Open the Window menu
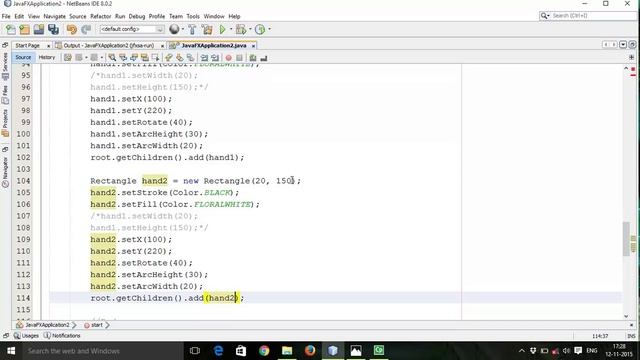The image size is (640, 360). (x=214, y=16)
